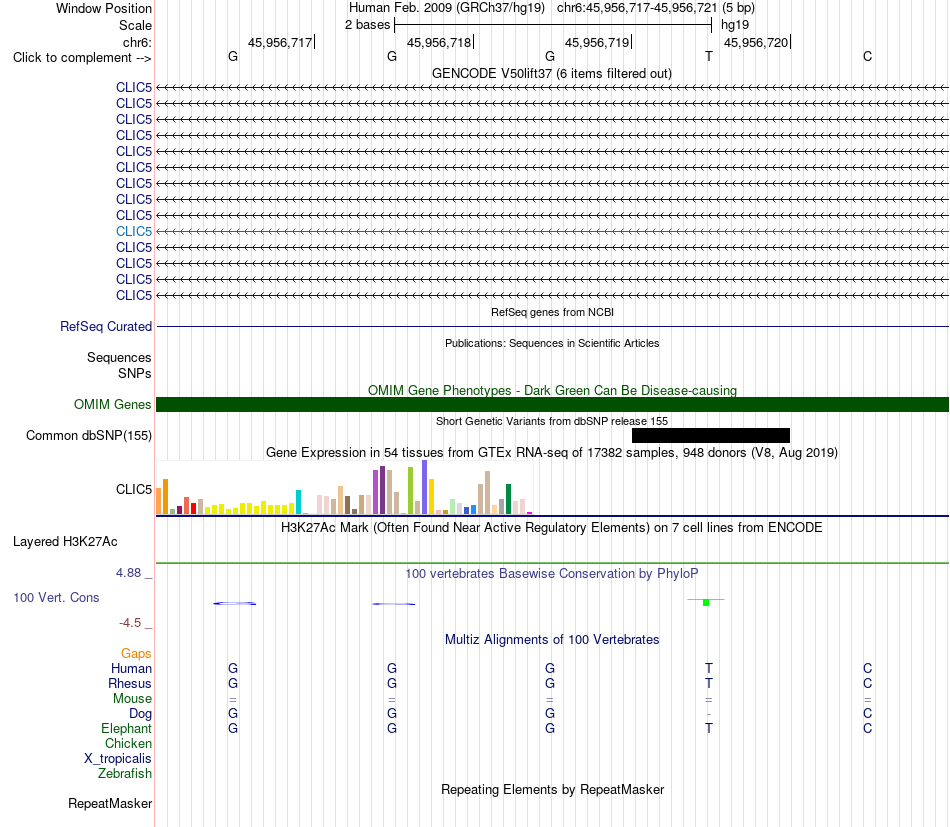Click the Scale track label
The height and width of the screenshot is (827, 950).
point(135,25)
